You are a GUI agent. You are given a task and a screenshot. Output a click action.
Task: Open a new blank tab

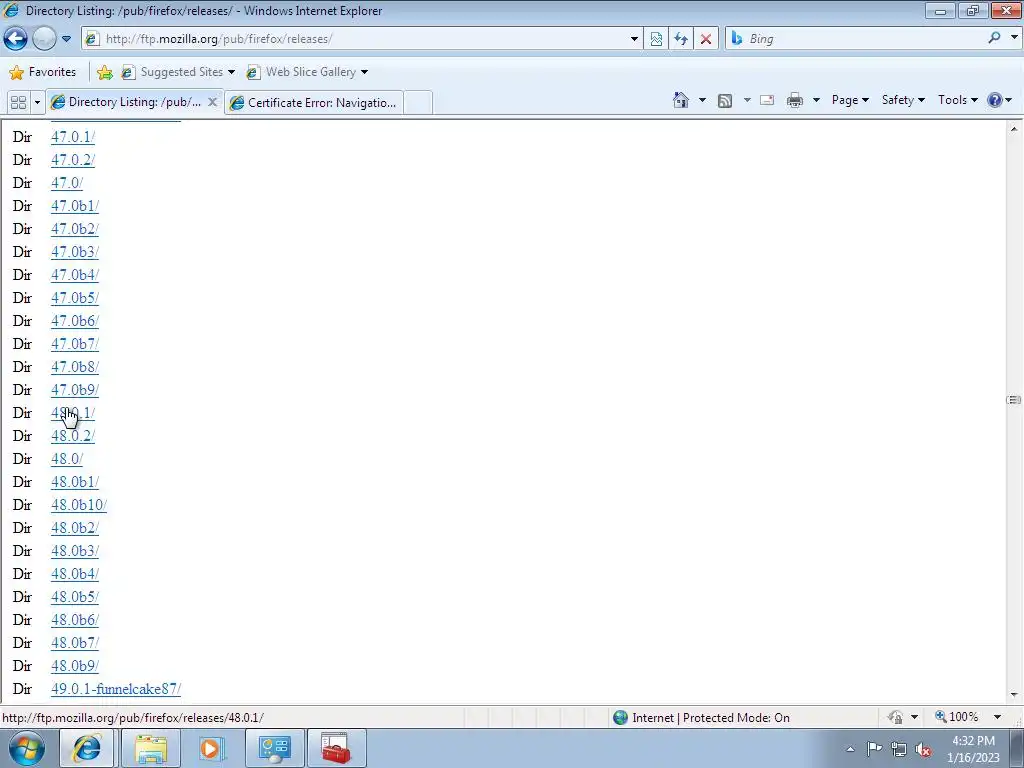[418, 103]
